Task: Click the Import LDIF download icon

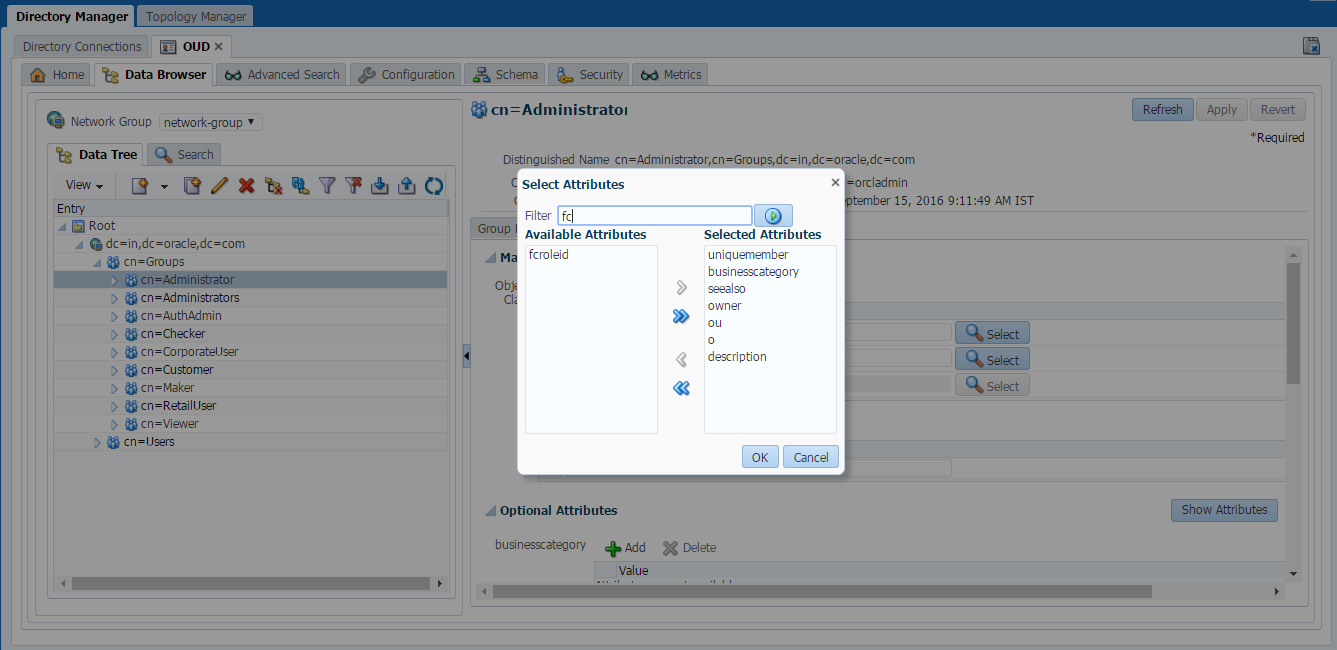Action: [x=380, y=185]
